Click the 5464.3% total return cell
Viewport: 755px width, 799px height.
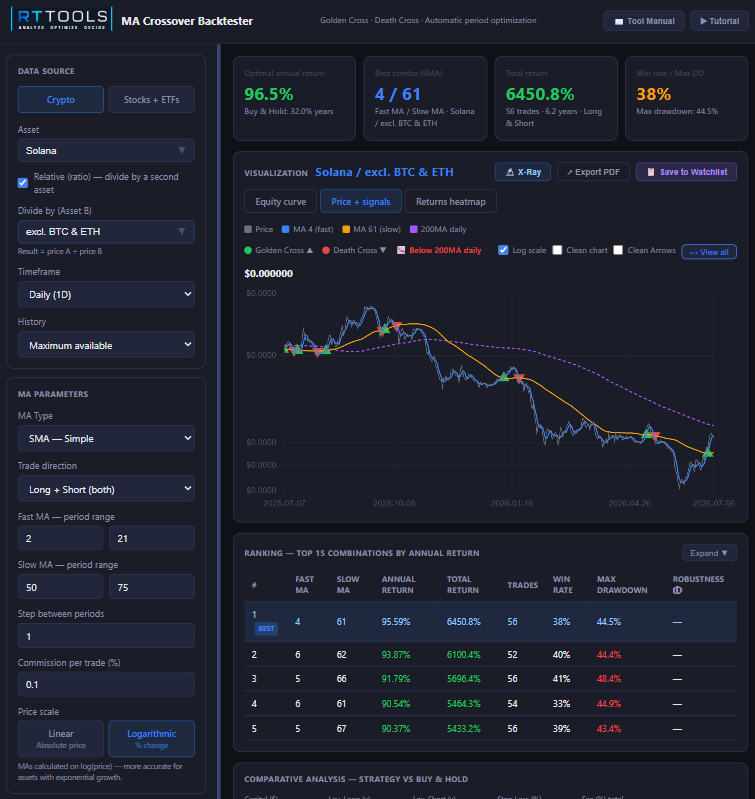464,704
